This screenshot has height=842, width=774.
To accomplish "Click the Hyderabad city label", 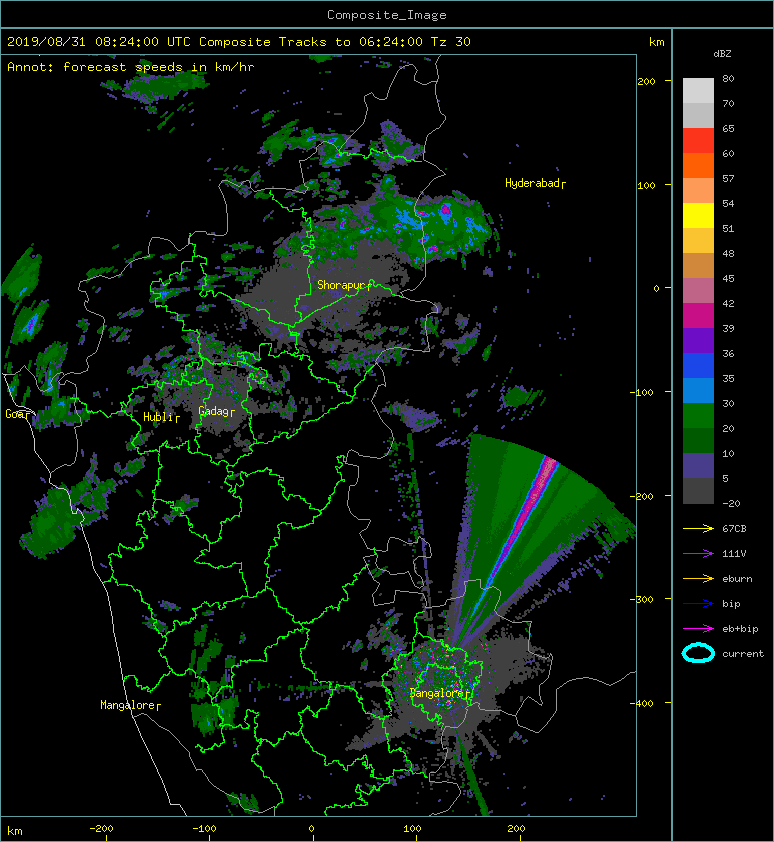I will point(536,183).
